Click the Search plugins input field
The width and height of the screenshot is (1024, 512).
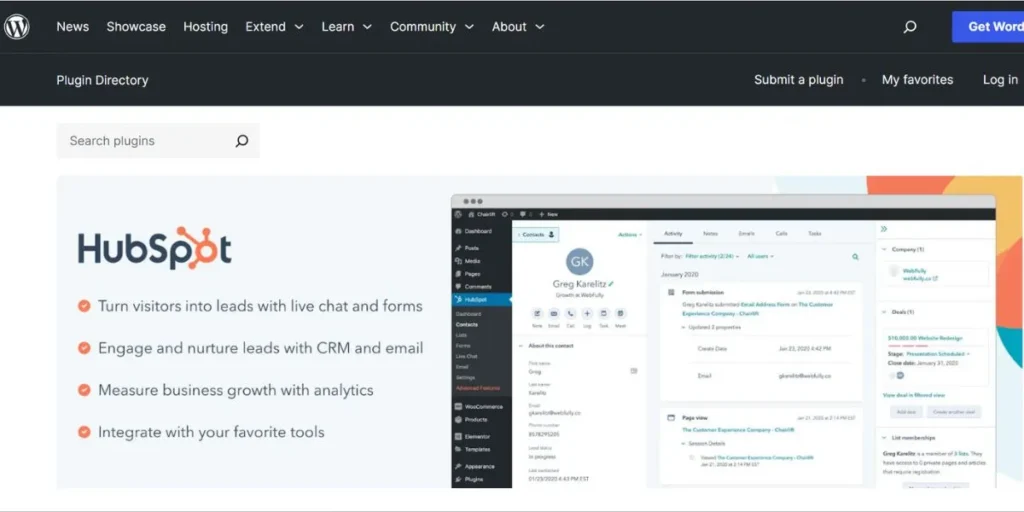158,140
